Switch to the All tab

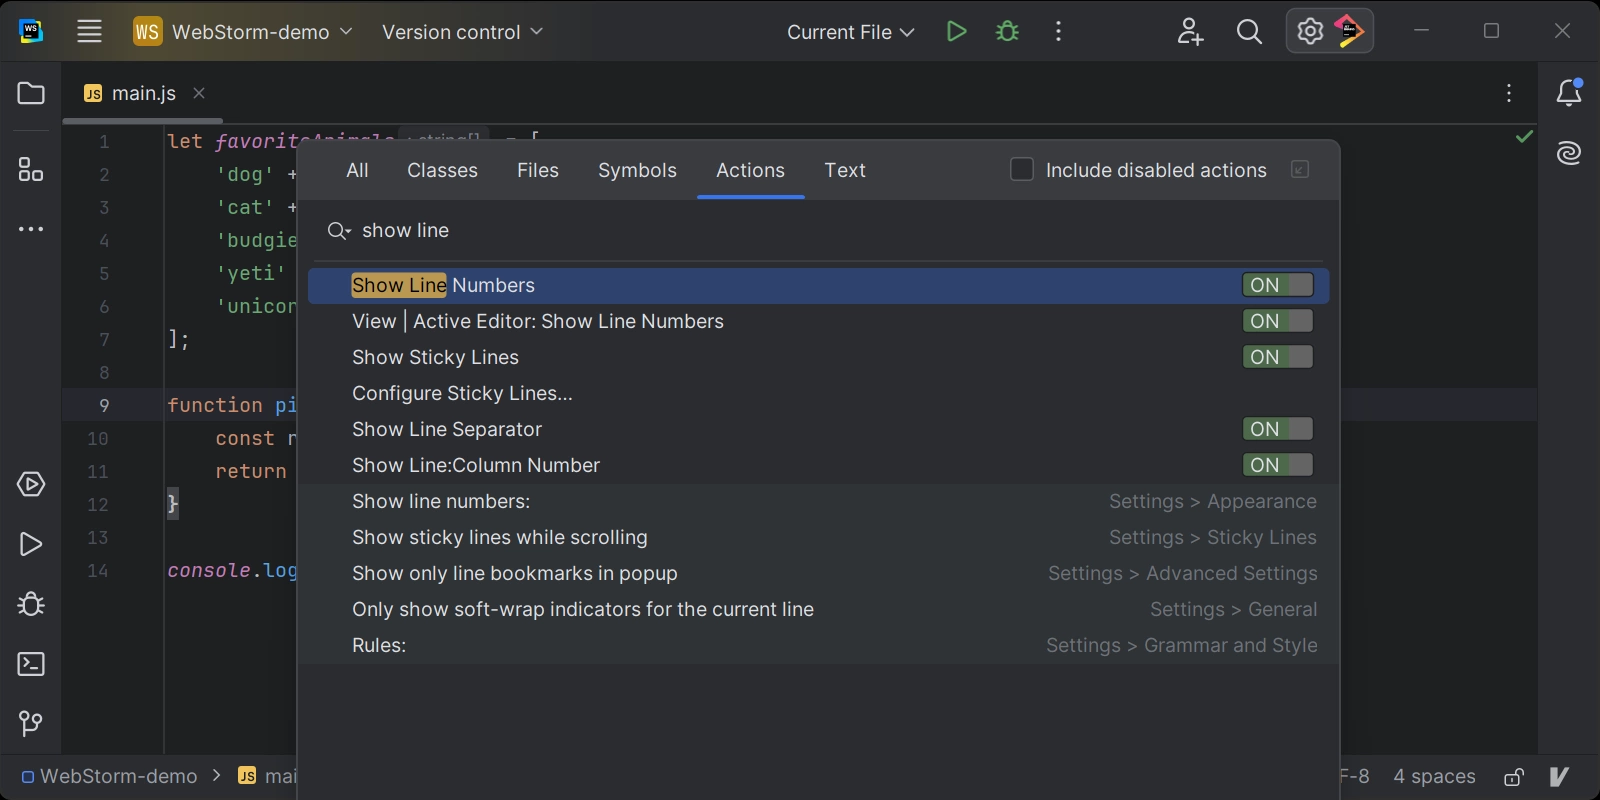click(x=357, y=170)
